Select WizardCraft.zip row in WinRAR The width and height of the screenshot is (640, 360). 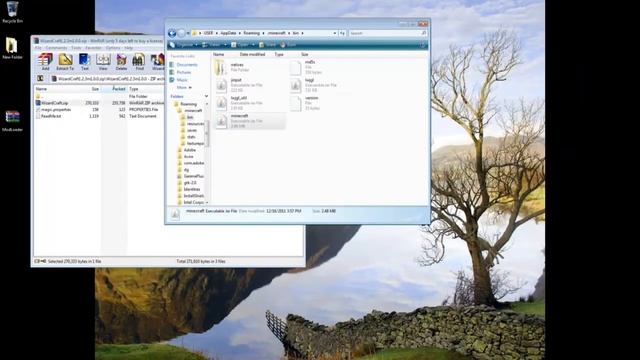pyautogui.click(x=99, y=103)
